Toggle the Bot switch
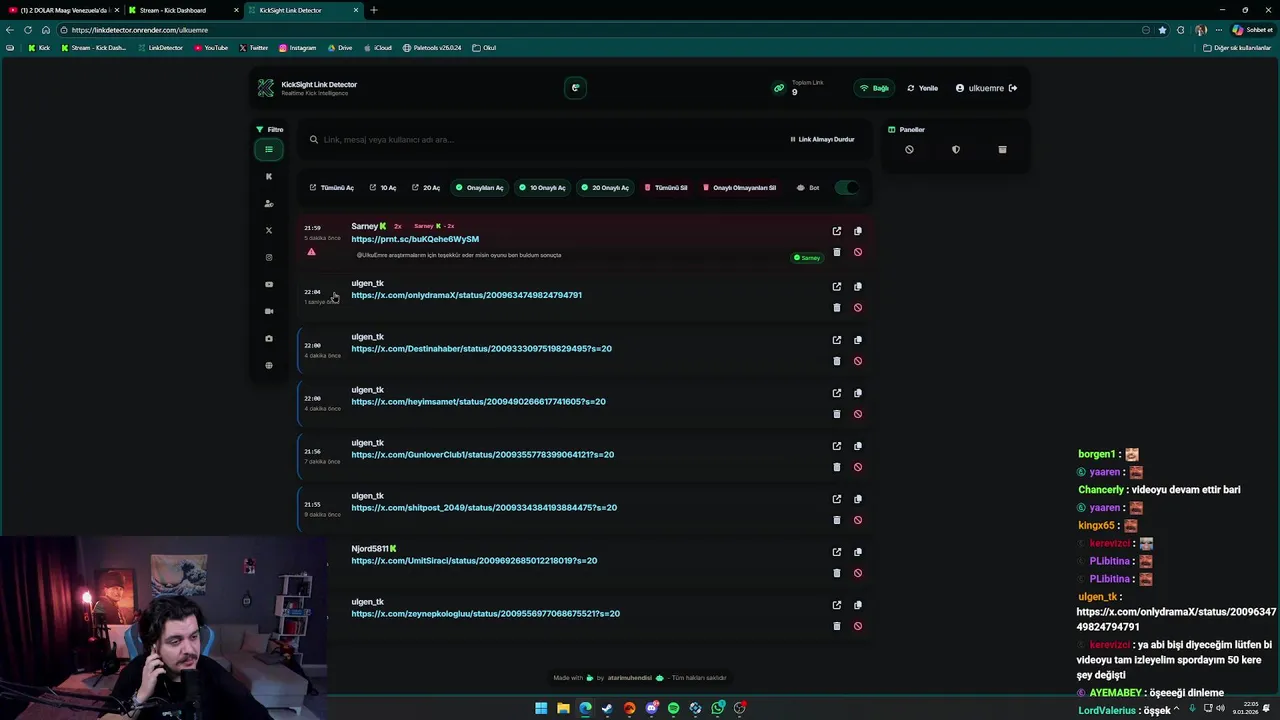Image resolution: width=1280 pixels, height=720 pixels. coord(847,187)
